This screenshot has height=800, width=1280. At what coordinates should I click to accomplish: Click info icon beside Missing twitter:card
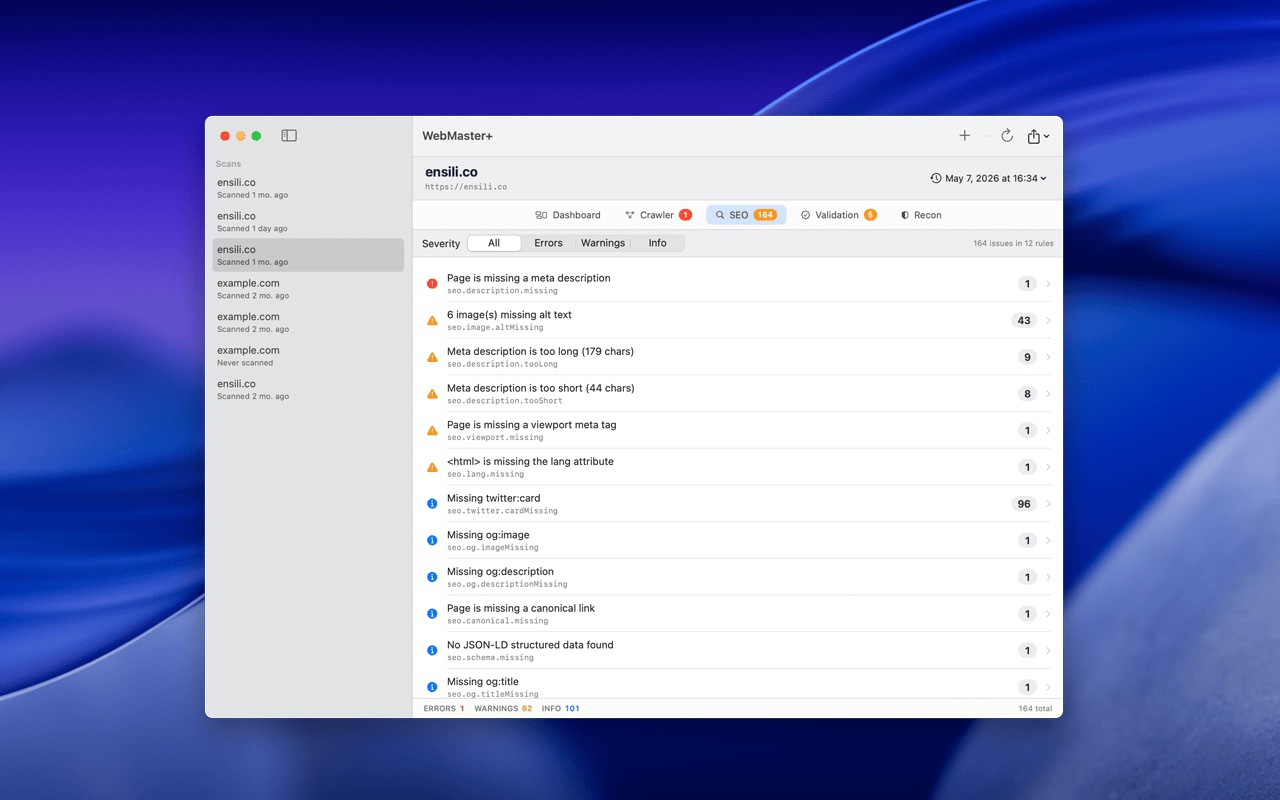(432, 504)
